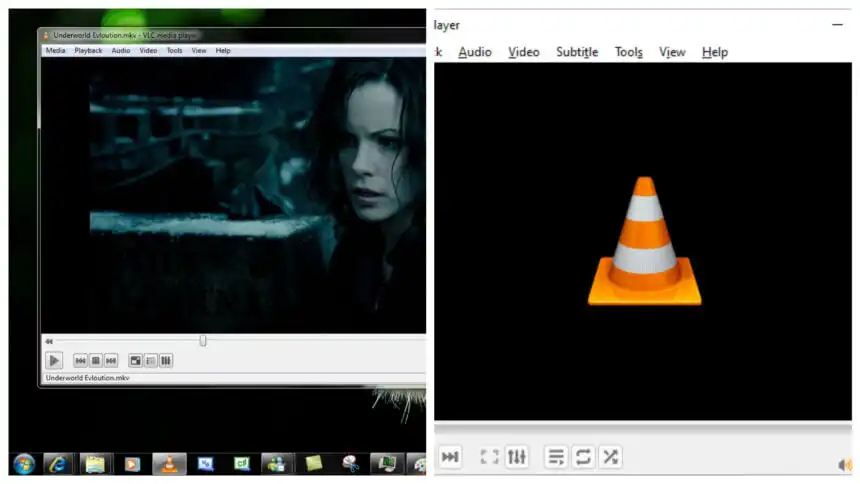Skip to next media in Underworld window
Image resolution: width=860 pixels, height=484 pixels.
point(111,361)
